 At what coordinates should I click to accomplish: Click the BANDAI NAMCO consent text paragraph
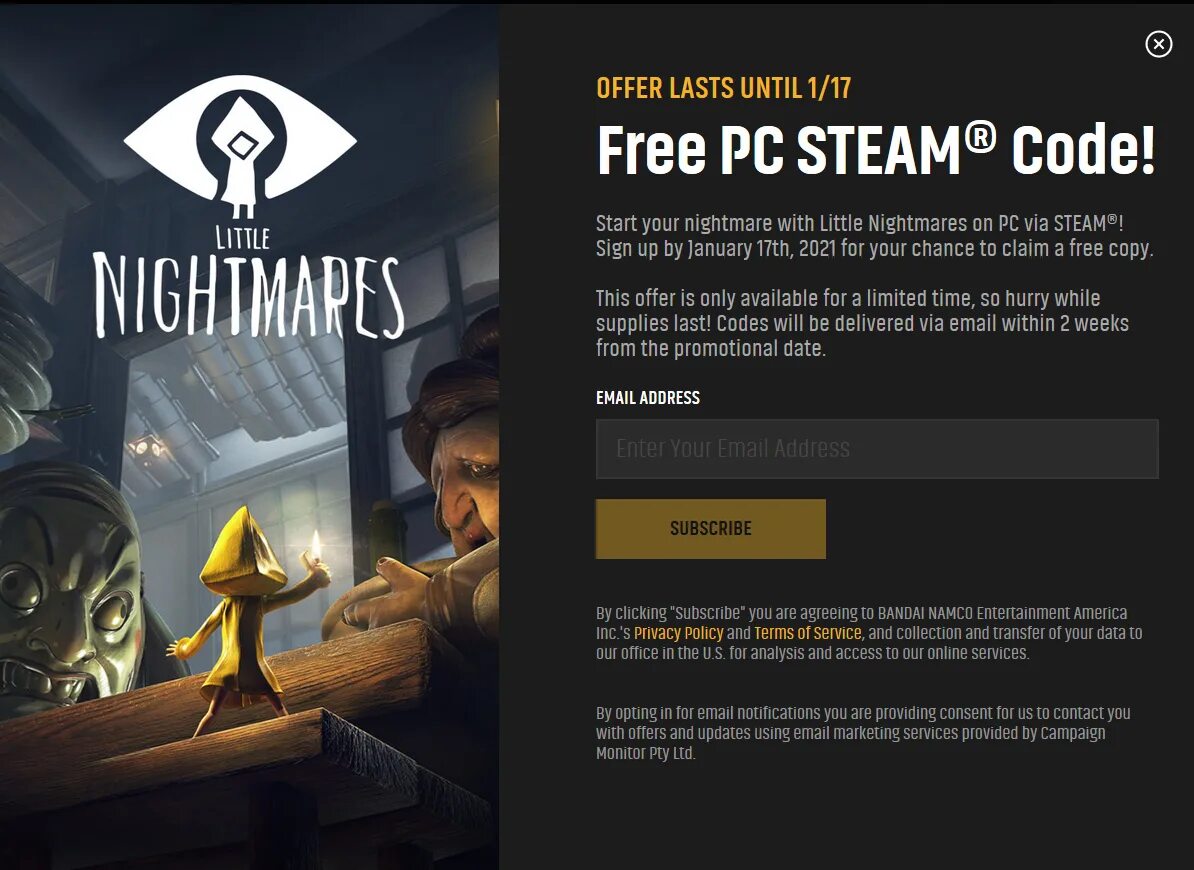pos(869,633)
